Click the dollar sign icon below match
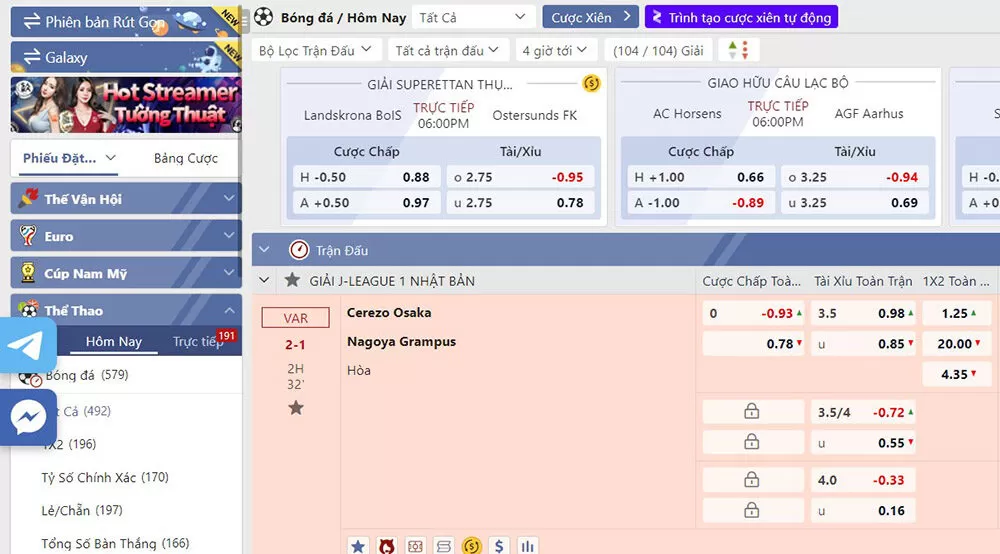The width and height of the screenshot is (1000, 554). tap(499, 546)
